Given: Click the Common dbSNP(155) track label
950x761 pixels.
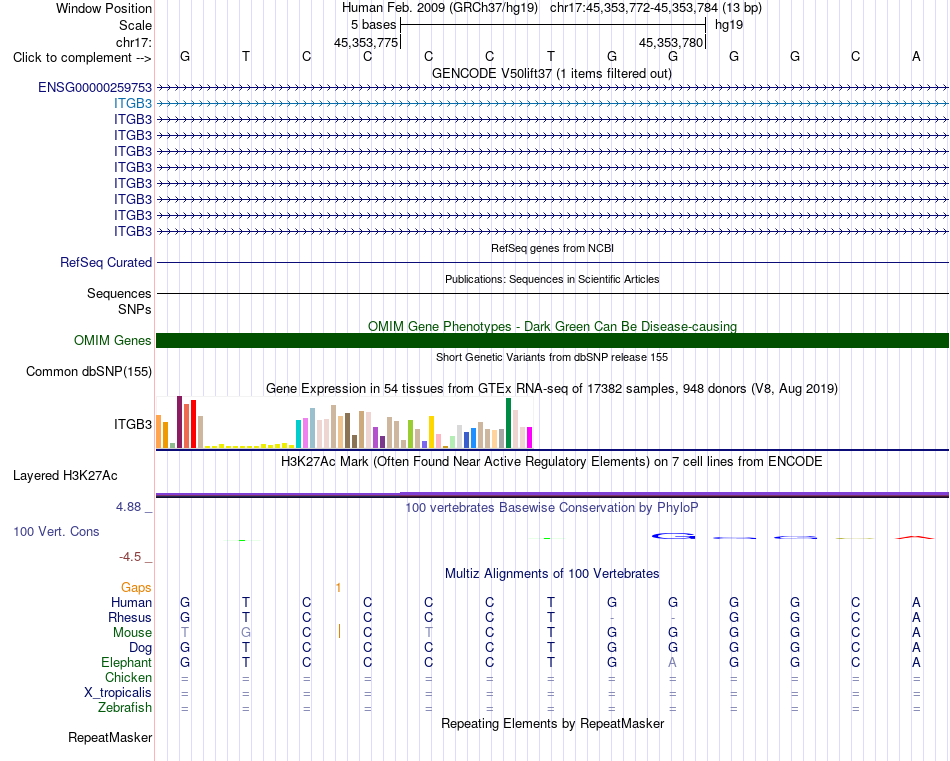Looking at the screenshot, I should (88, 371).
